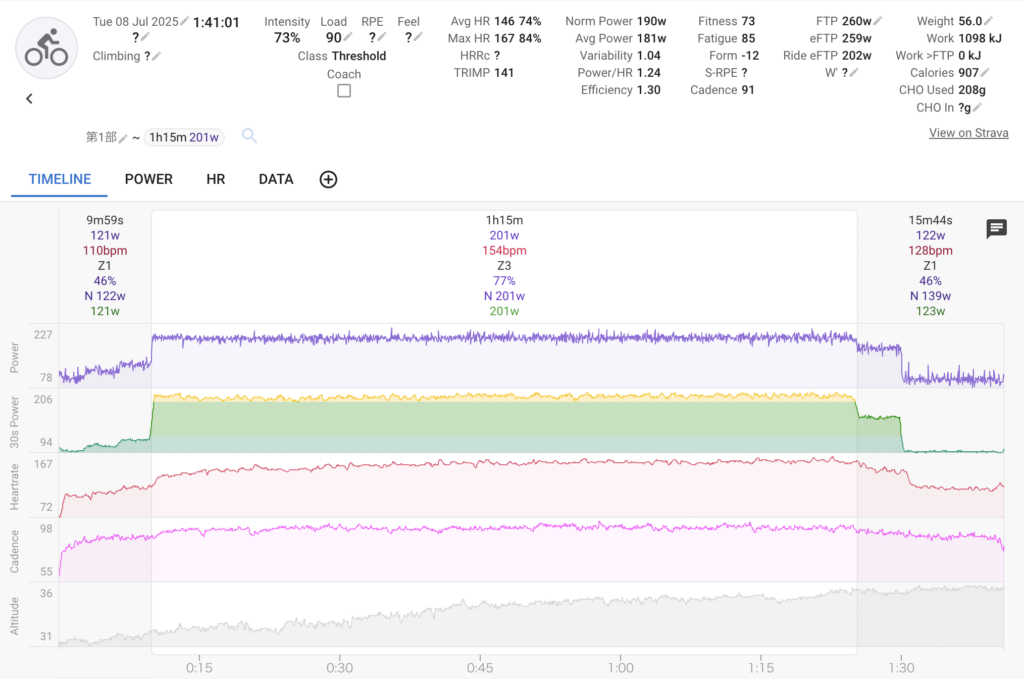Go back using the left chevron arrow

29,99
